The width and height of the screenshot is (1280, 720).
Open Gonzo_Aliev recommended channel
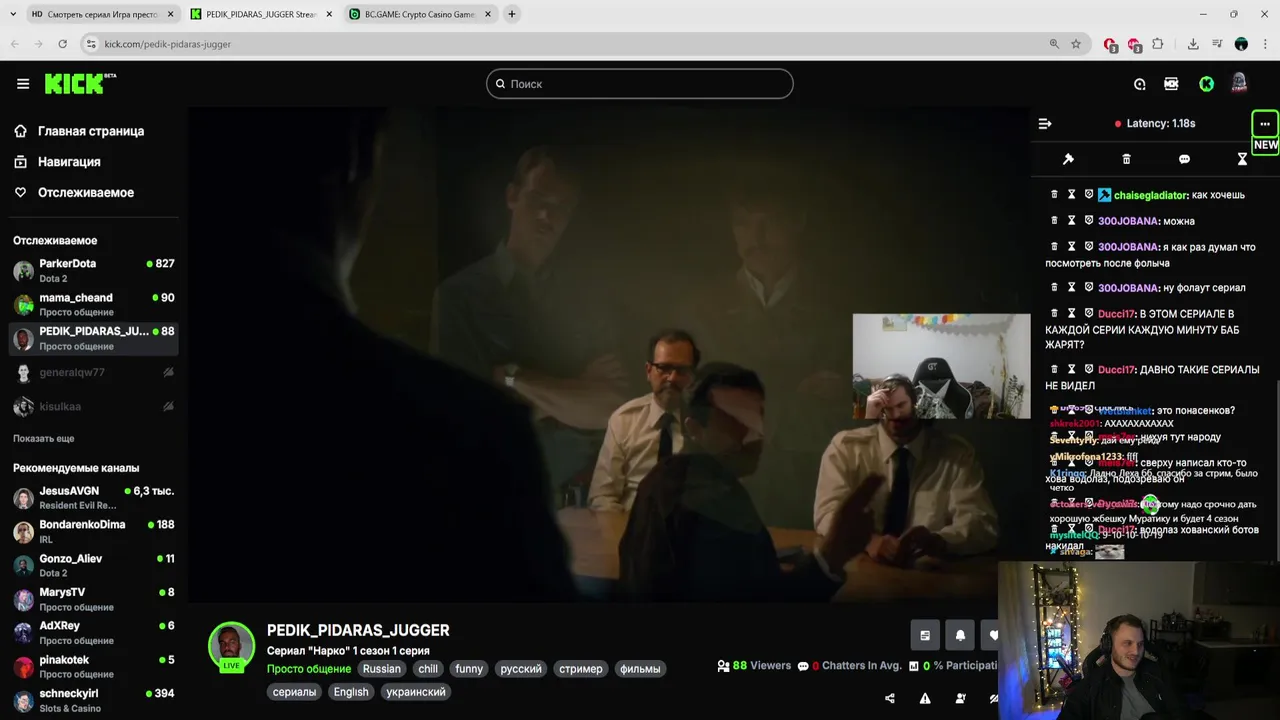point(94,566)
